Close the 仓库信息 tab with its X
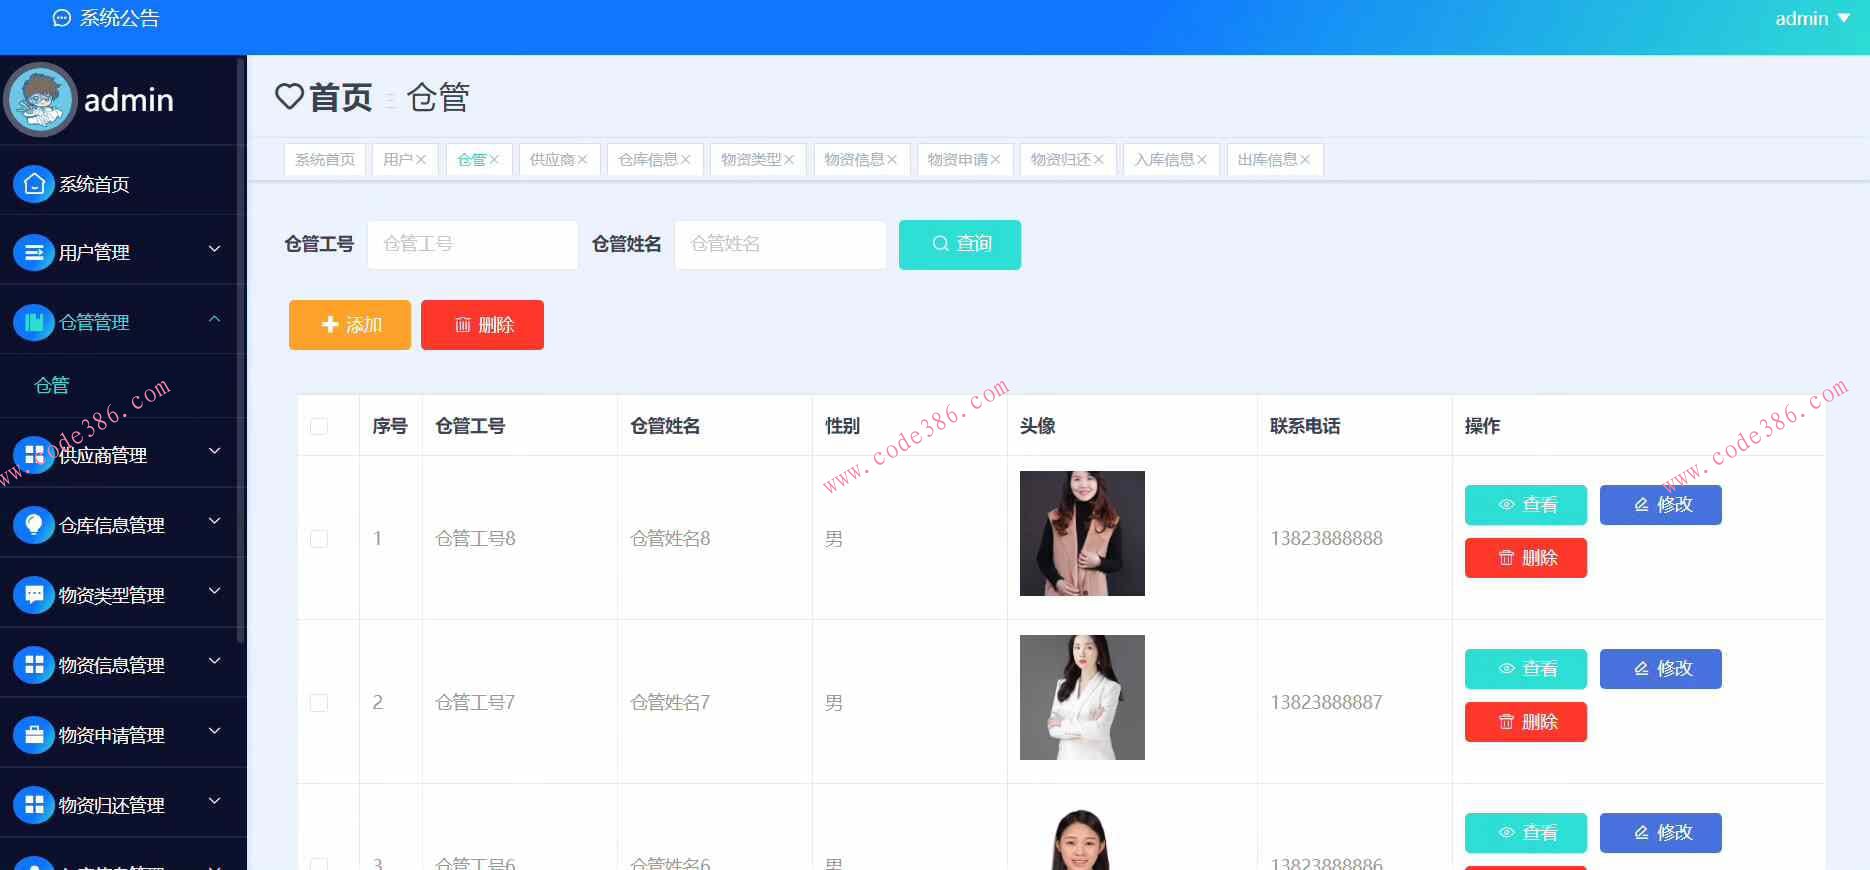The height and width of the screenshot is (870, 1870). tap(685, 160)
